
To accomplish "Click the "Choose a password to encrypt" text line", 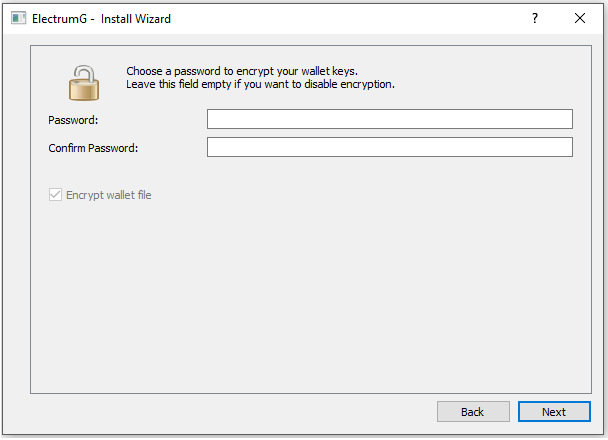I will click(241, 71).
